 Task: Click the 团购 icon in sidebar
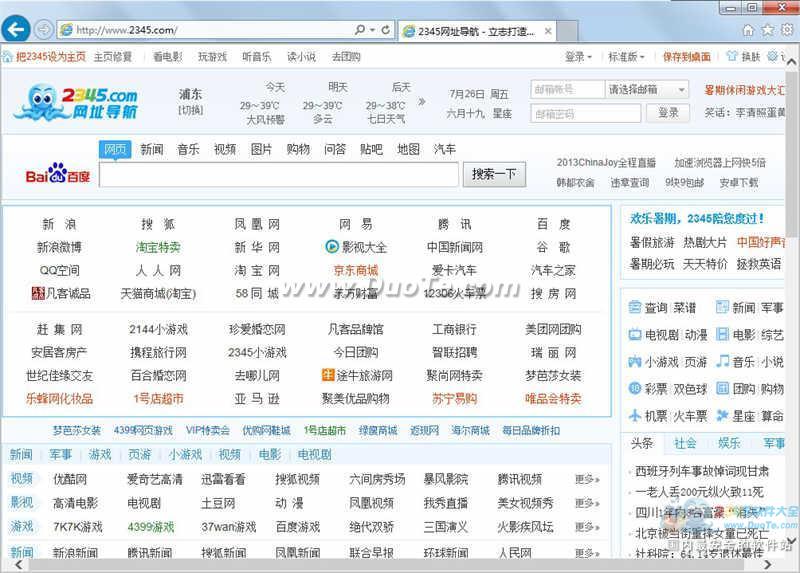722,388
